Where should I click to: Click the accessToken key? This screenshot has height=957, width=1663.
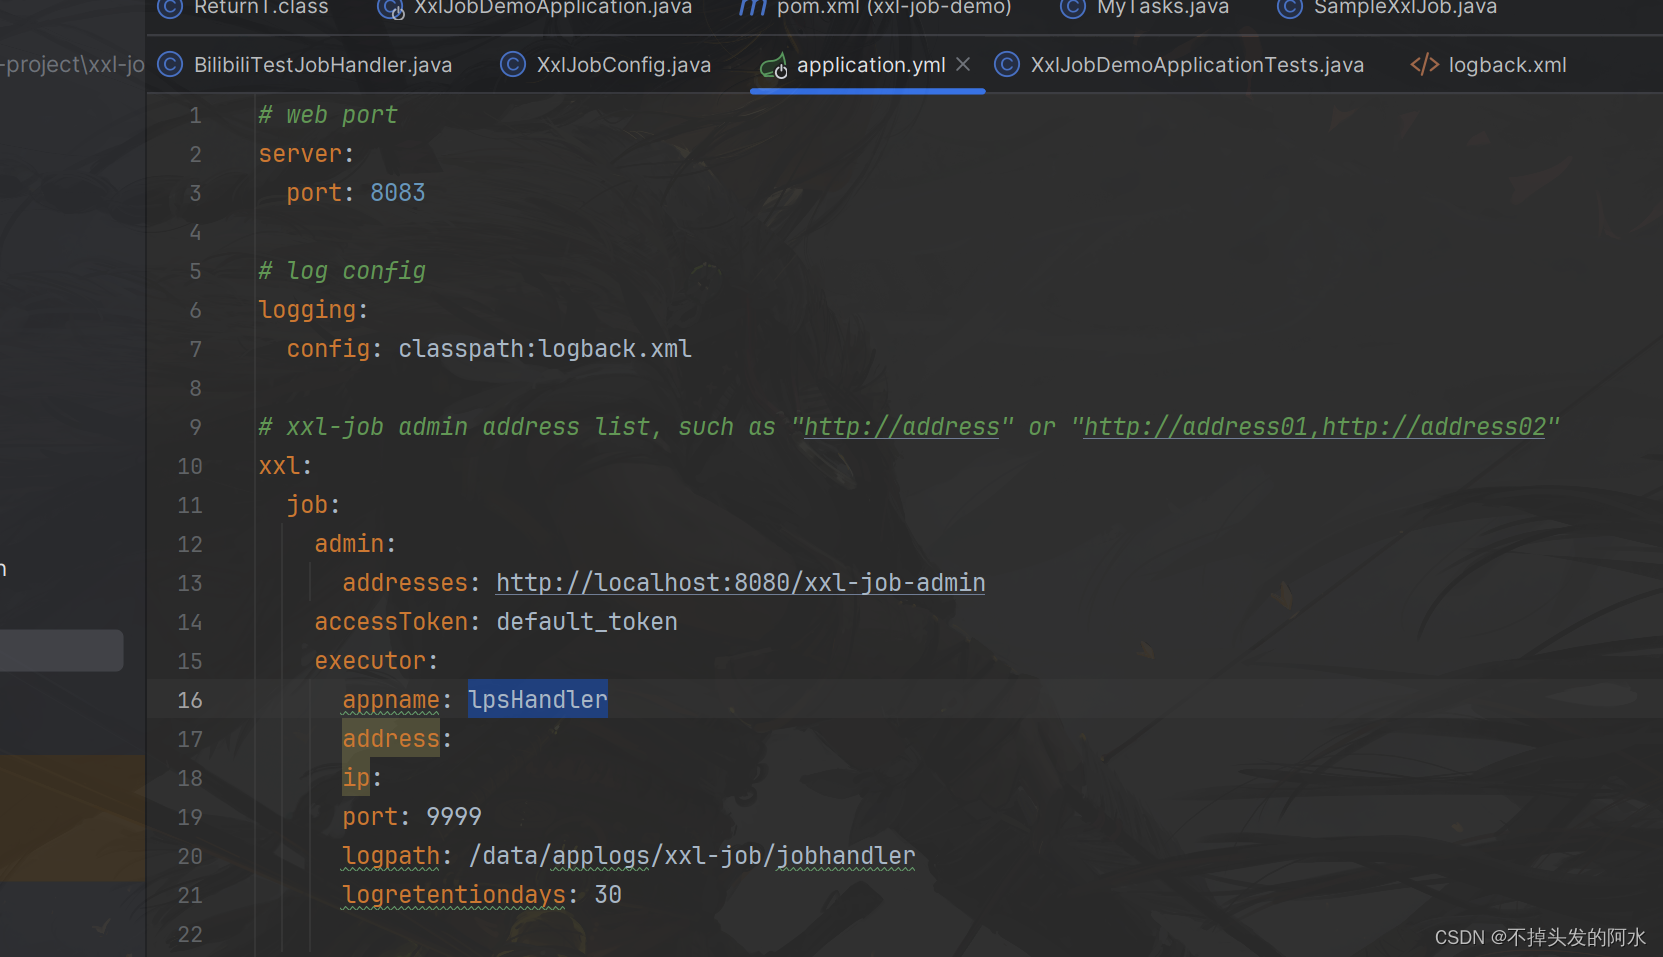(x=391, y=622)
